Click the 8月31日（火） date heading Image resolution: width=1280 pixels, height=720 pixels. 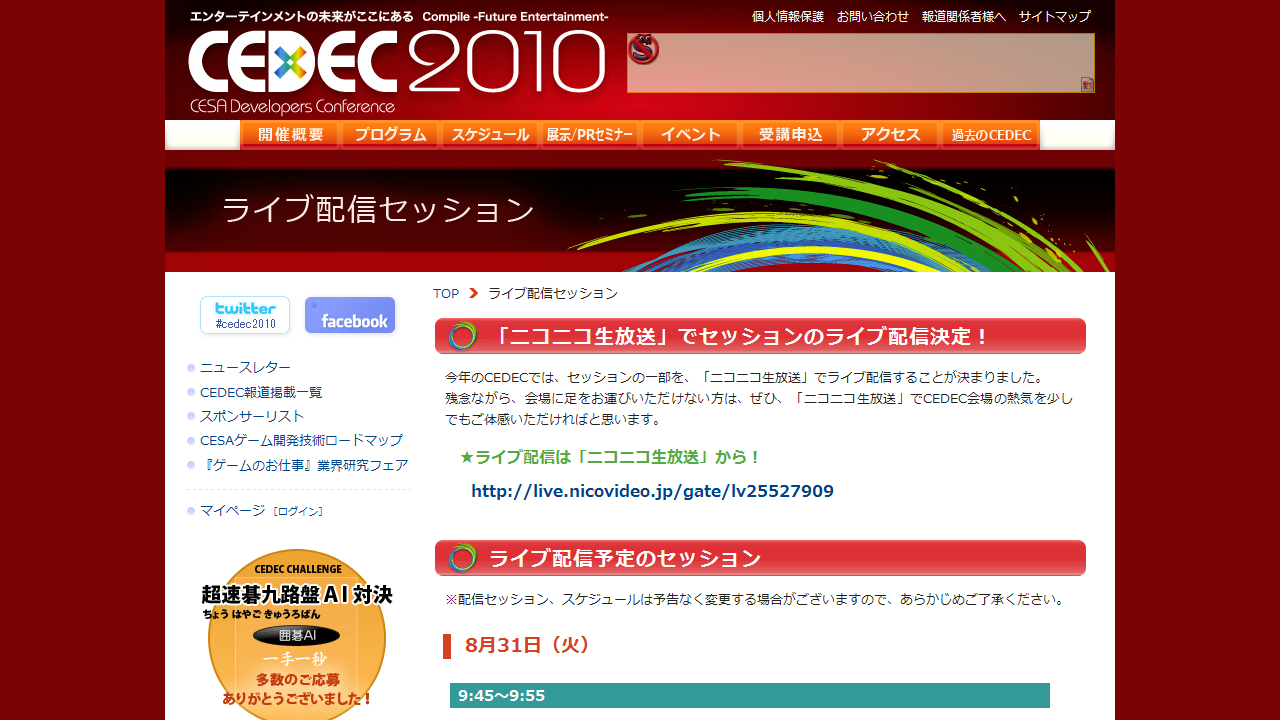click(528, 645)
